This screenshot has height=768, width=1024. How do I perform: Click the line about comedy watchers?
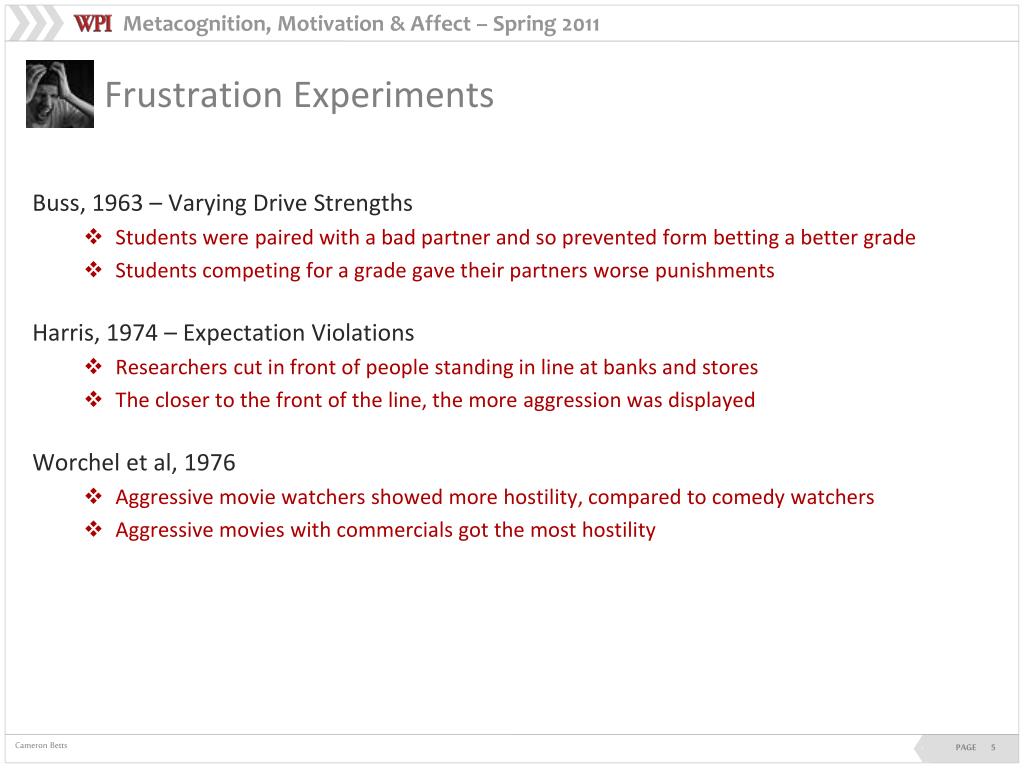494,497
